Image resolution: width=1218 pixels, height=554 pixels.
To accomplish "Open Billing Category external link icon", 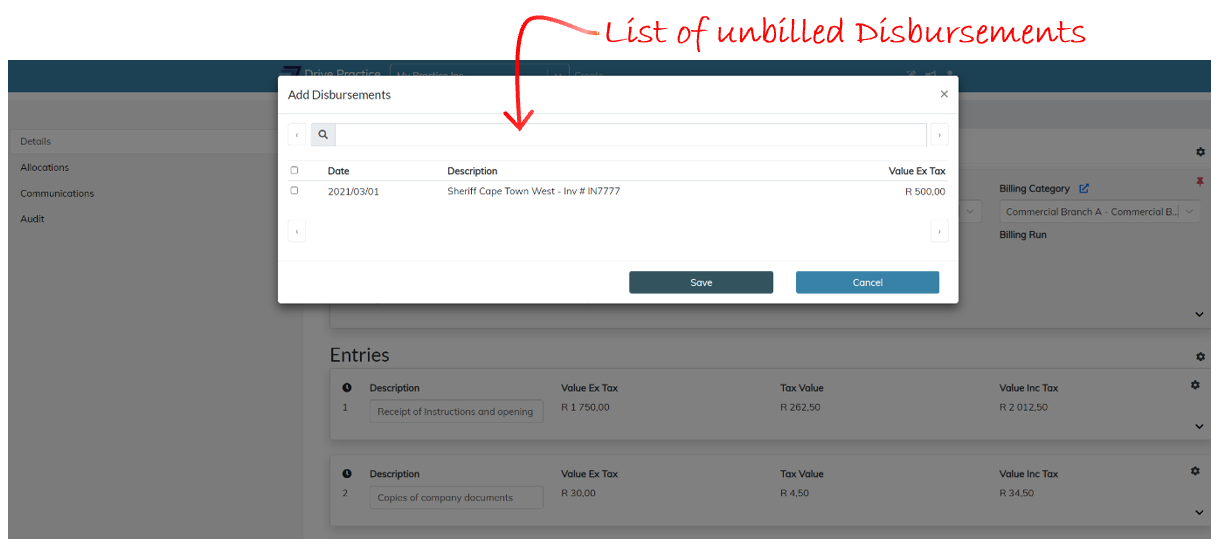I will 1084,188.
